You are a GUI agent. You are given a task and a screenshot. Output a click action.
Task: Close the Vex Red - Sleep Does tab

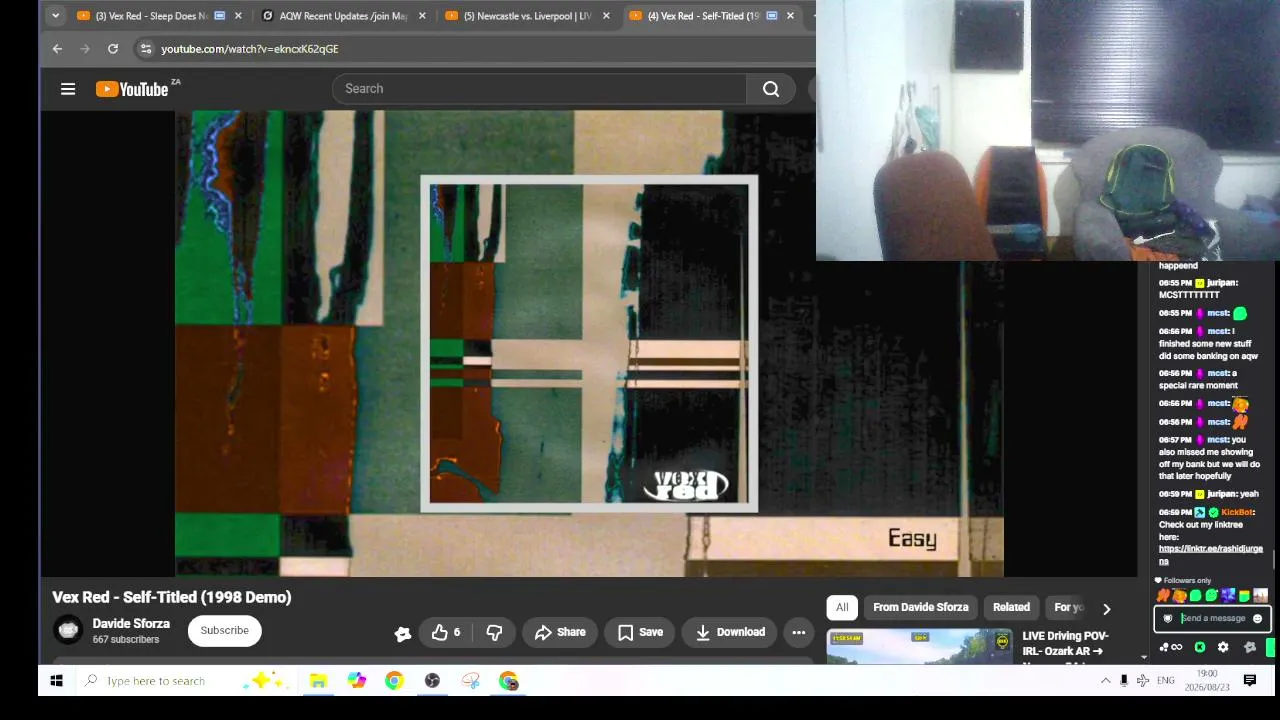(x=238, y=16)
